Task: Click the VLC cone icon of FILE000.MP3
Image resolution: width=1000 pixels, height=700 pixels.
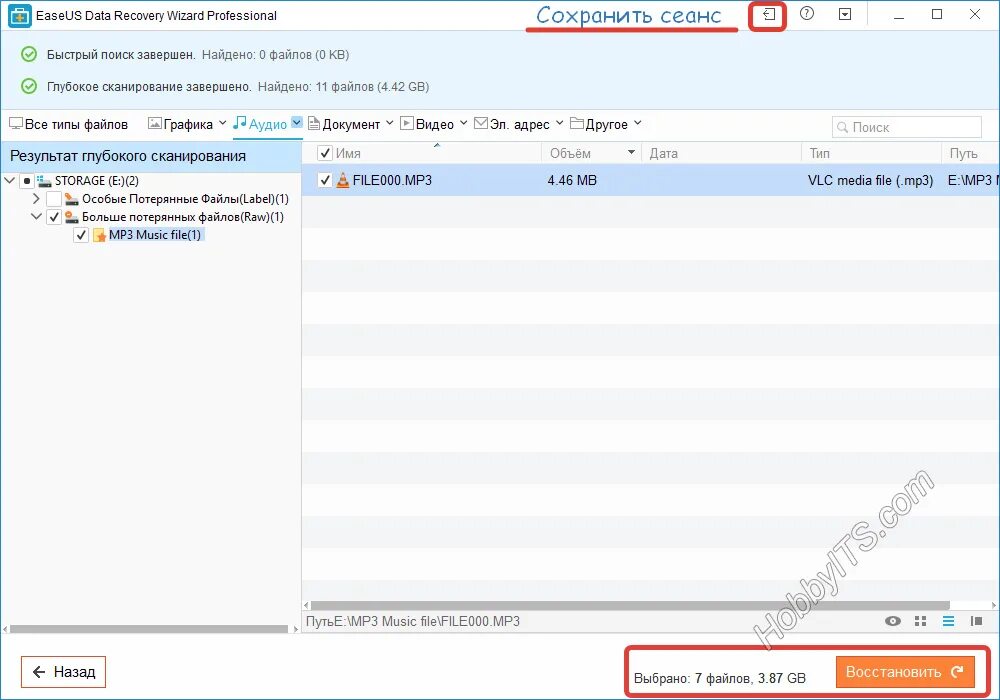Action: click(x=343, y=180)
